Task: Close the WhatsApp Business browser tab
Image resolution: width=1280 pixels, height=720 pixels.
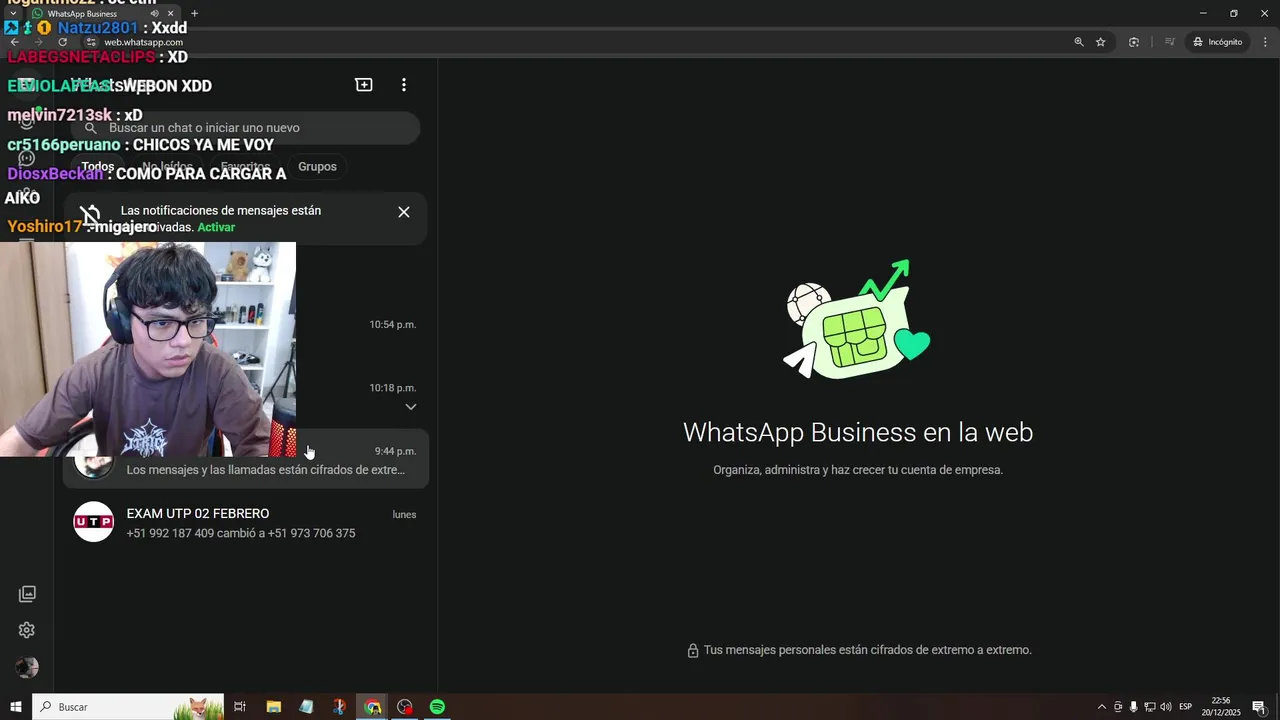Action: 173,13
